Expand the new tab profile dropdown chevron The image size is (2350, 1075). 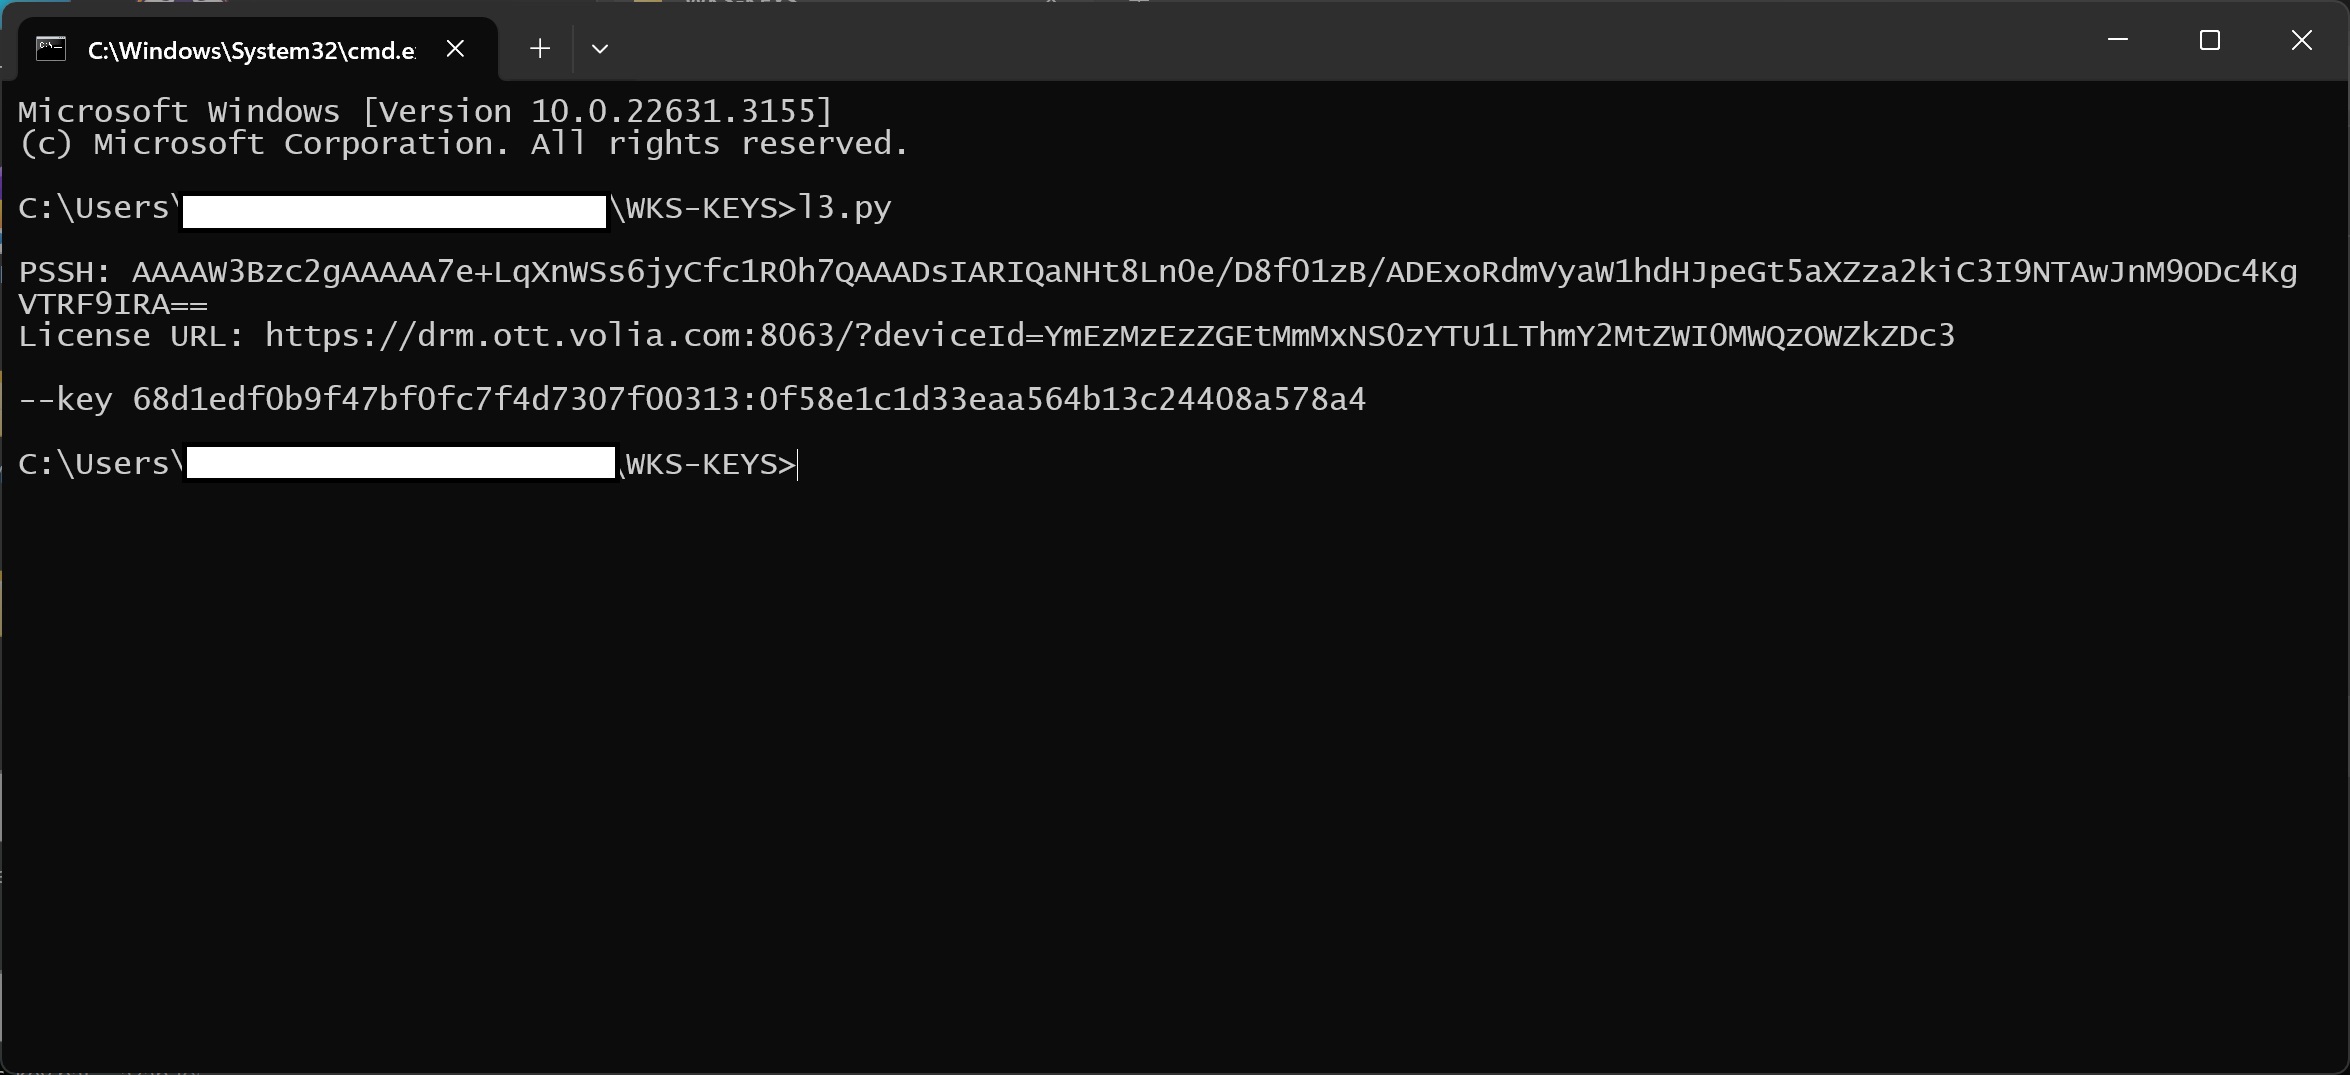600,48
